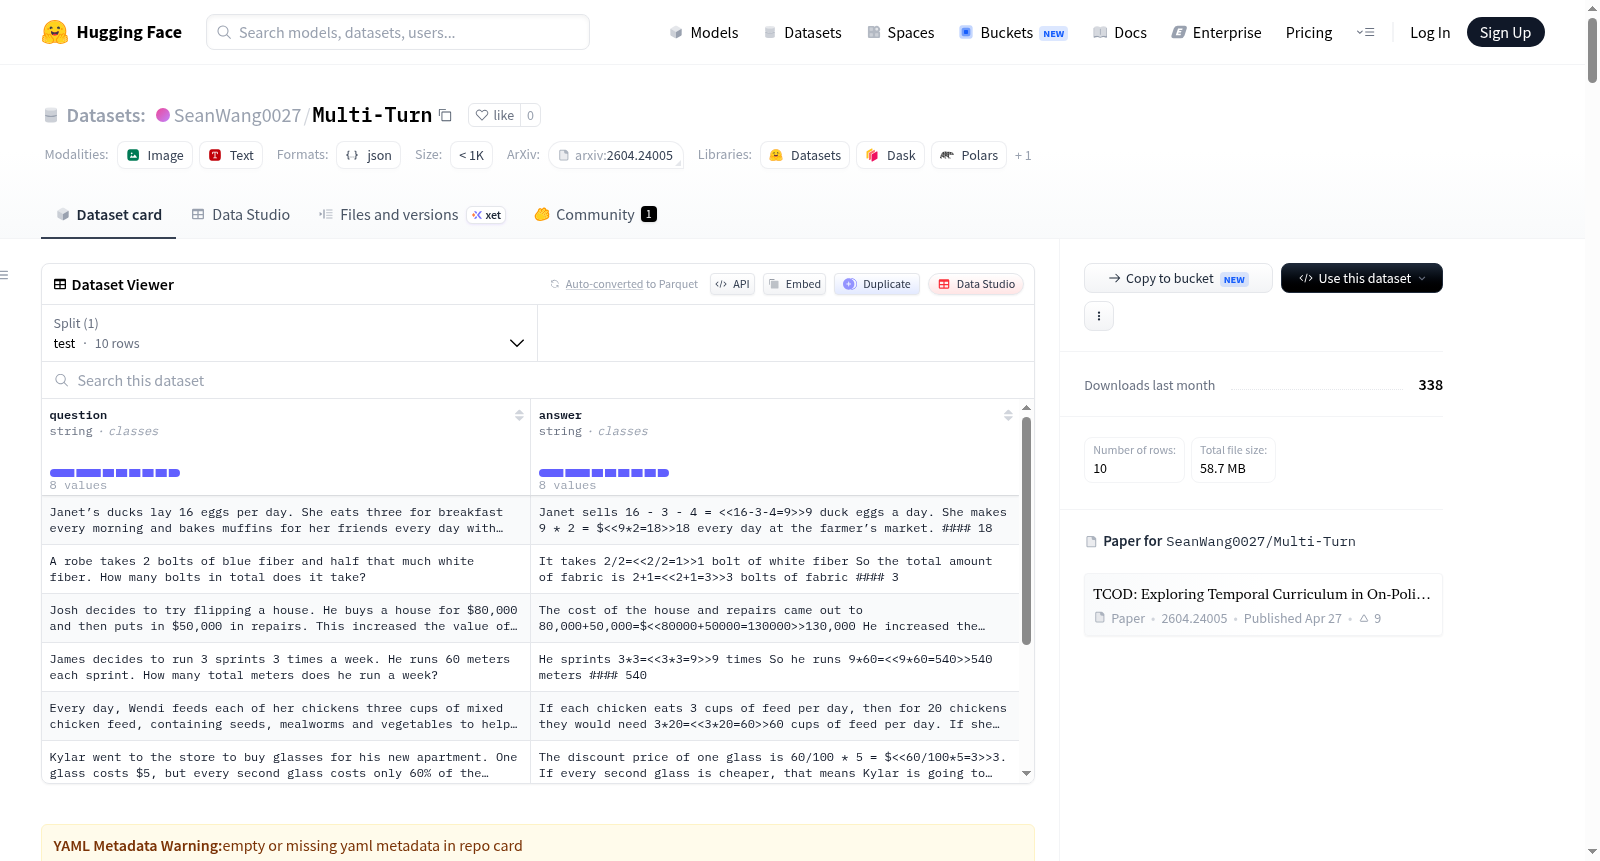Sort the answer column
The height and width of the screenshot is (861, 1600).
click(1008, 415)
